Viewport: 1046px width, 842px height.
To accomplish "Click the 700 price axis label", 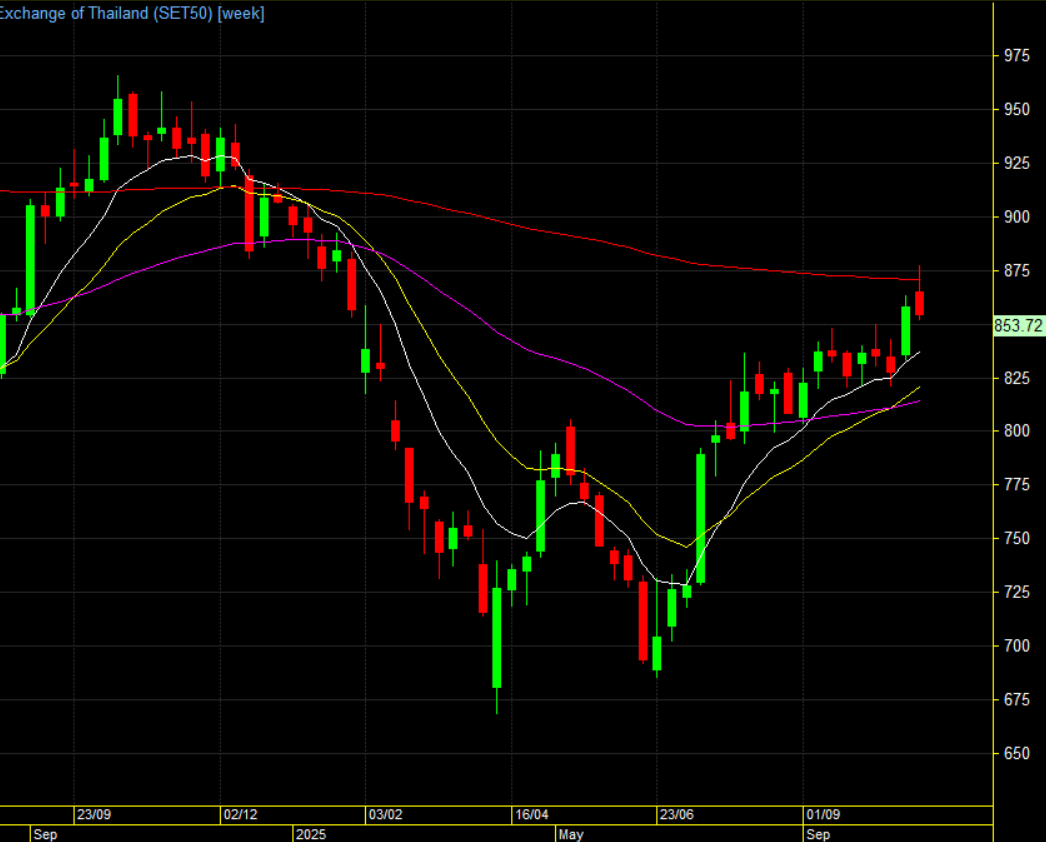I will (1017, 646).
